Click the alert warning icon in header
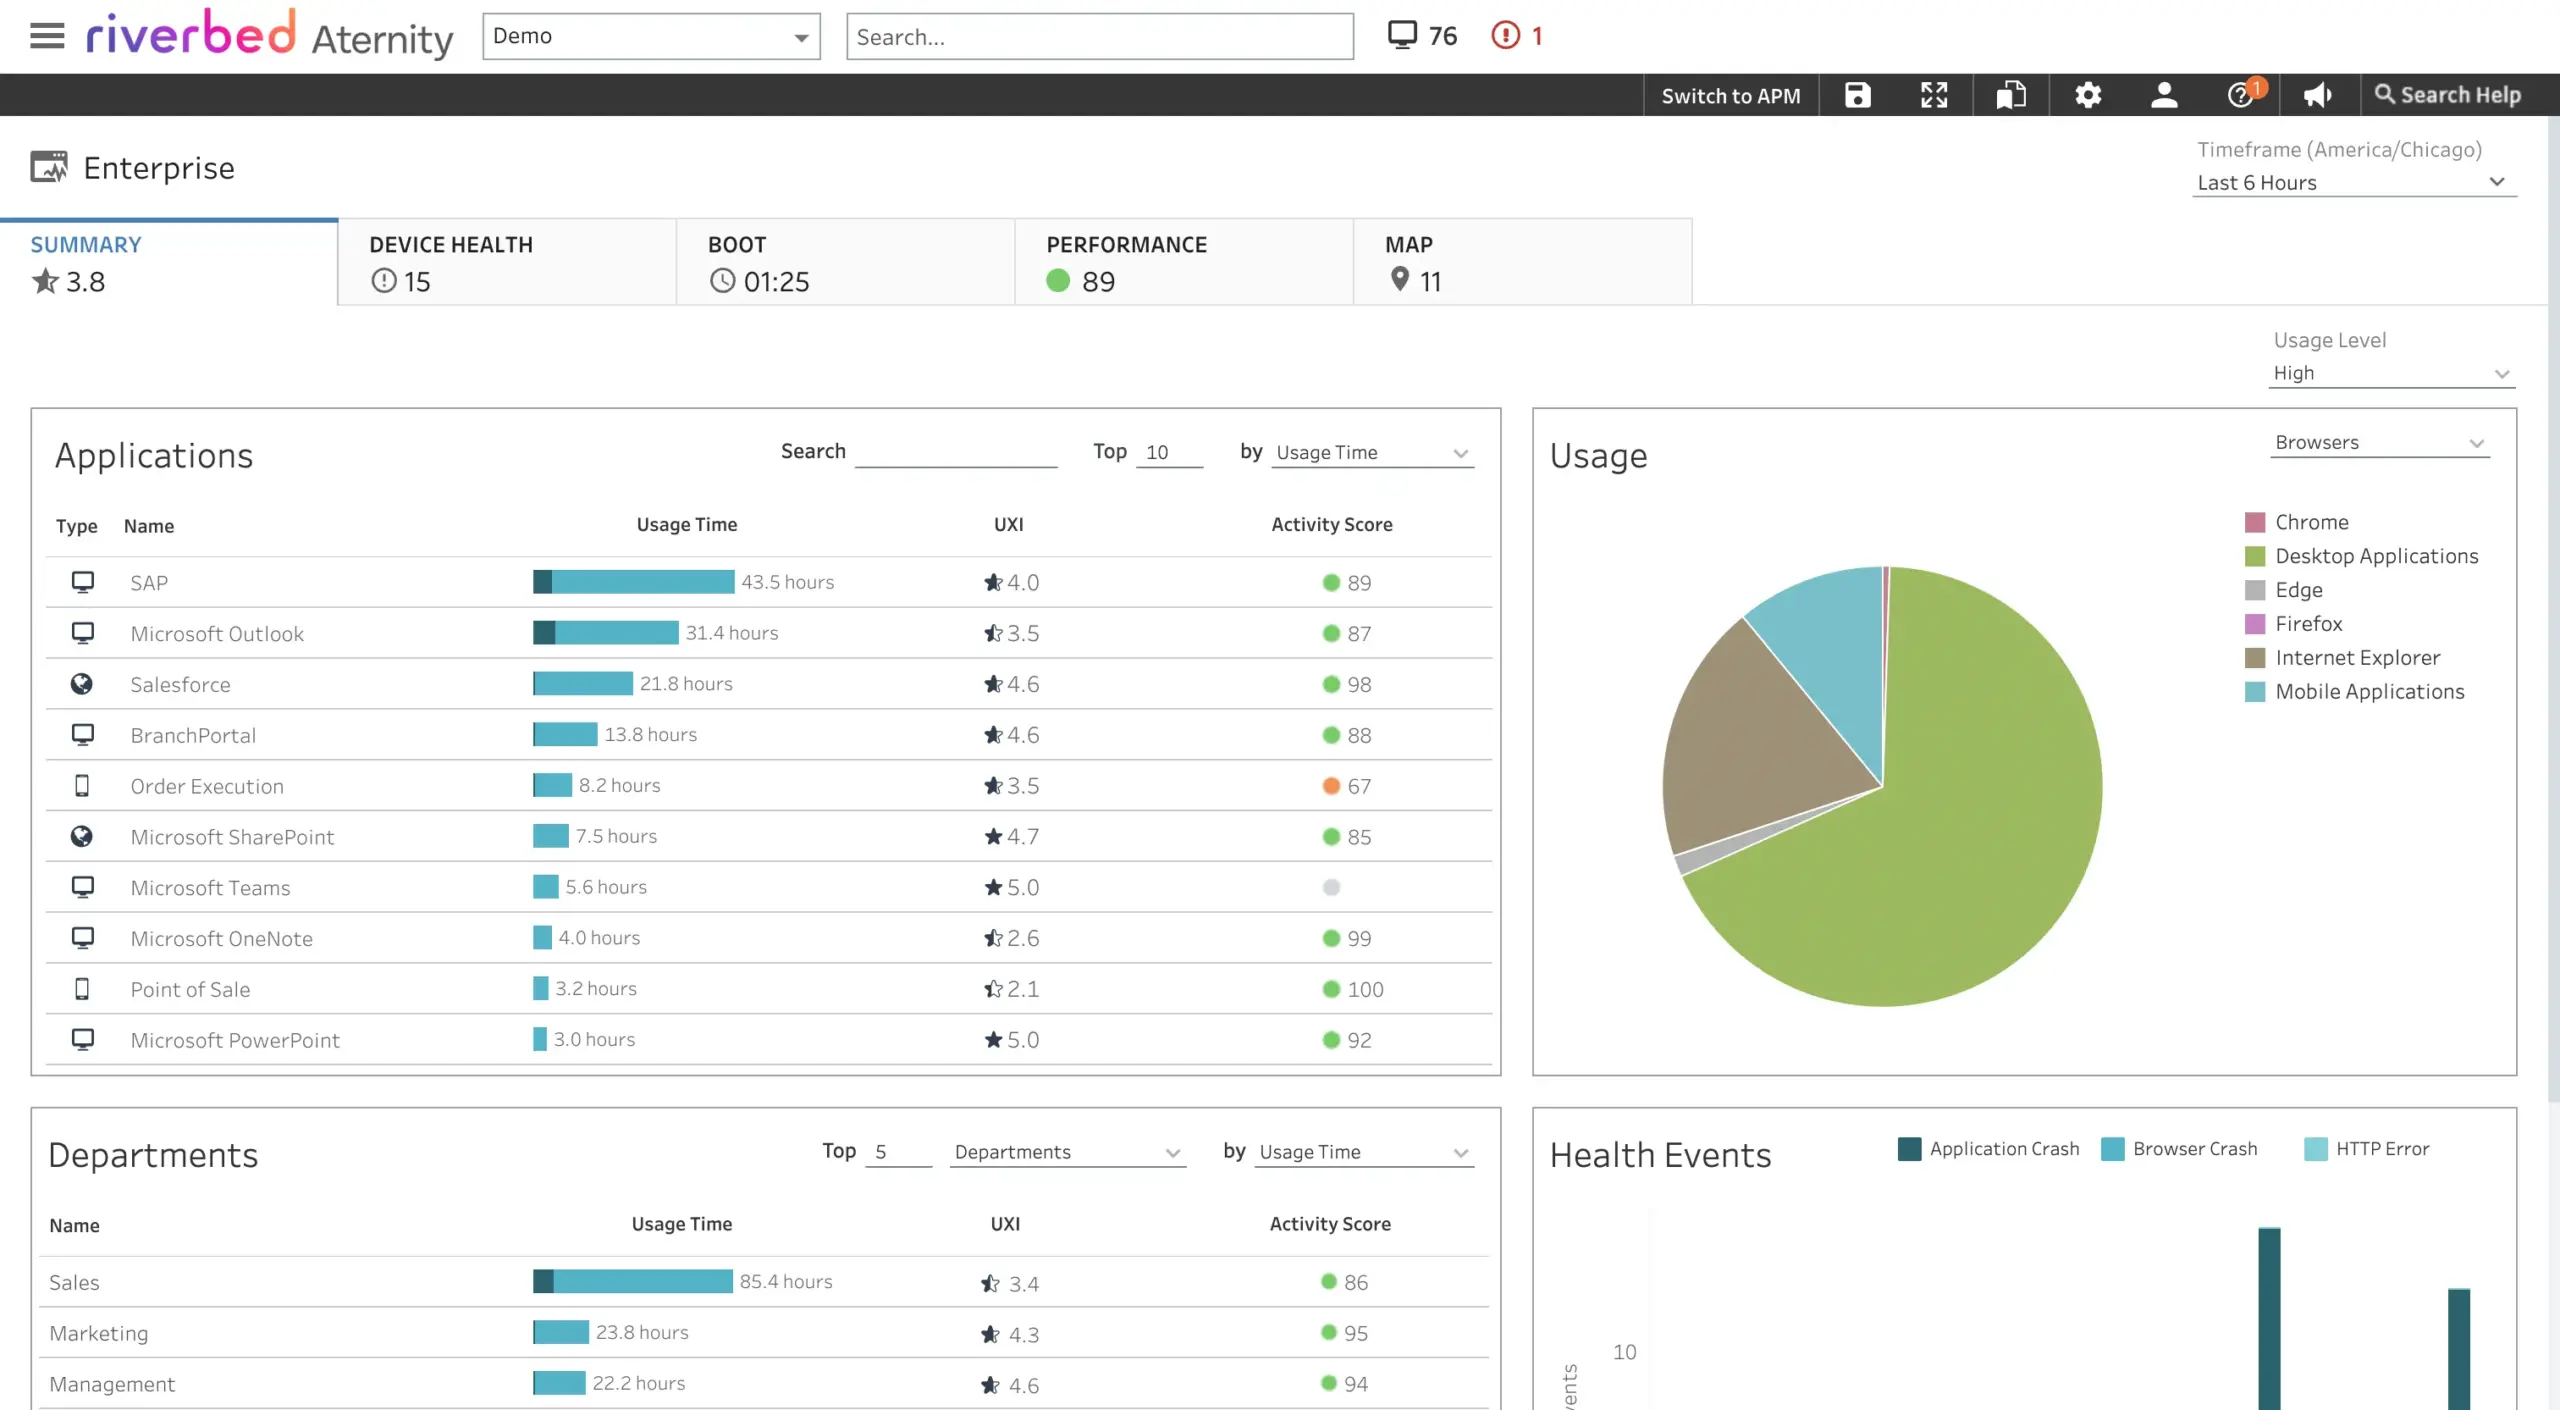The height and width of the screenshot is (1410, 2560). [x=1503, y=33]
